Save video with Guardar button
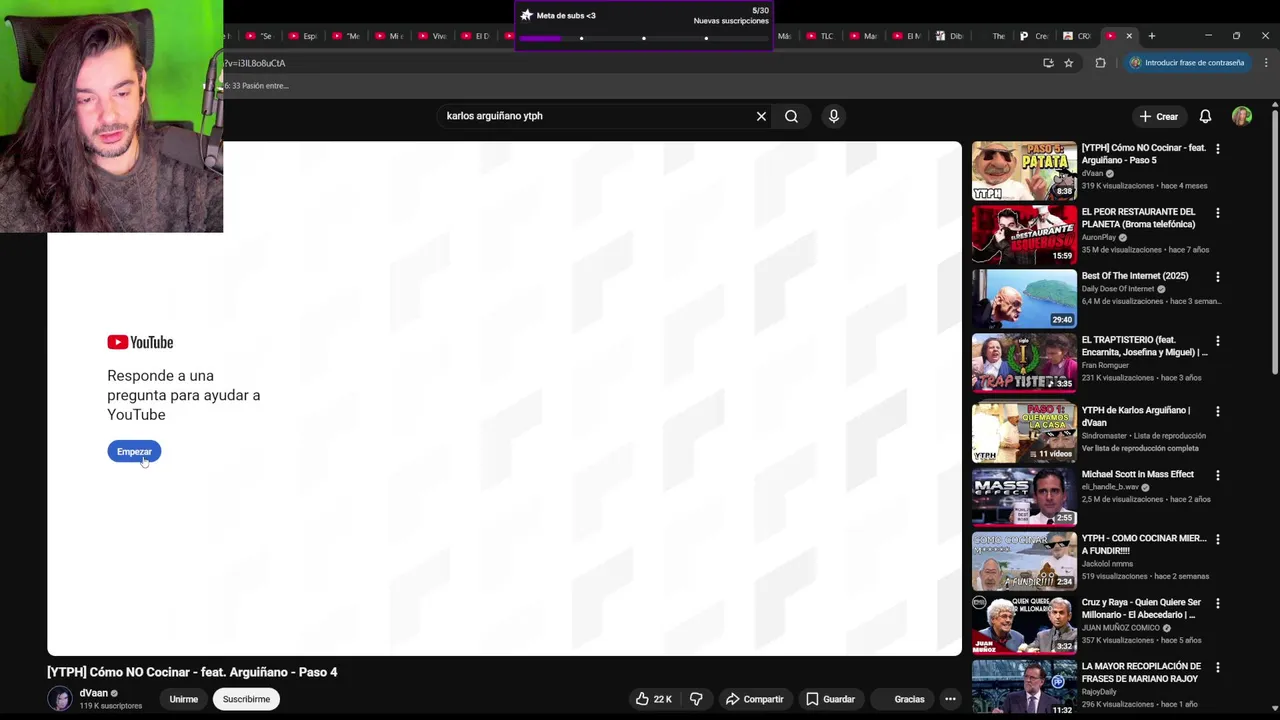This screenshot has width=1280, height=720. click(x=831, y=699)
